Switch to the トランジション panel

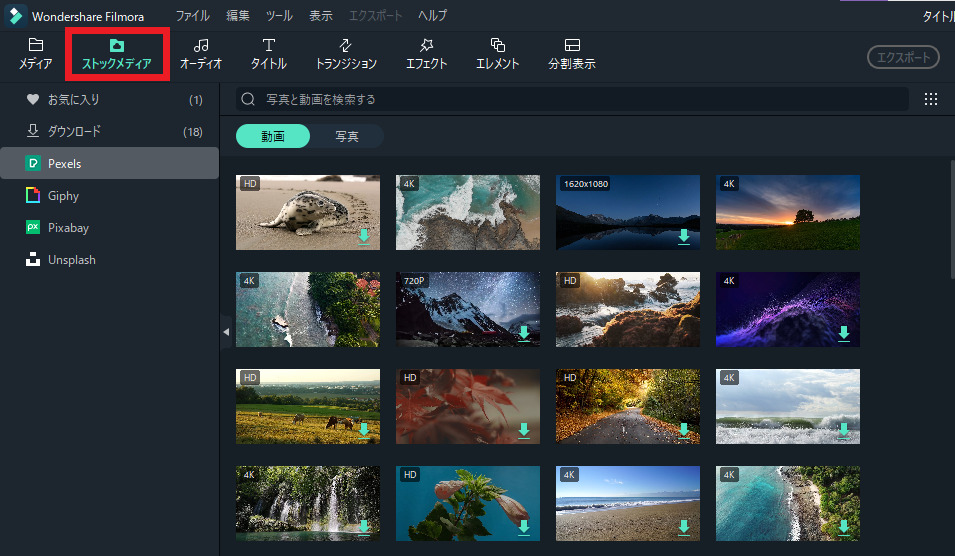(346, 54)
